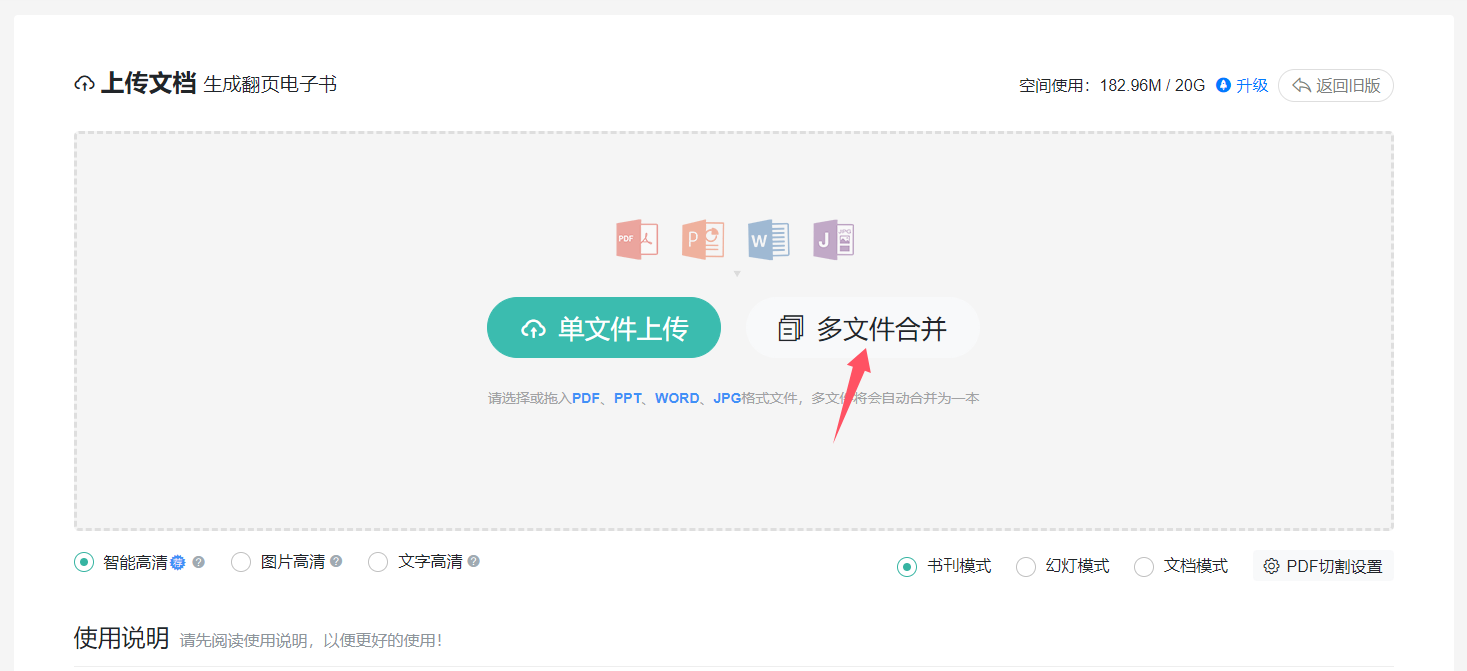Select 书刊模式 display mode

click(907, 567)
